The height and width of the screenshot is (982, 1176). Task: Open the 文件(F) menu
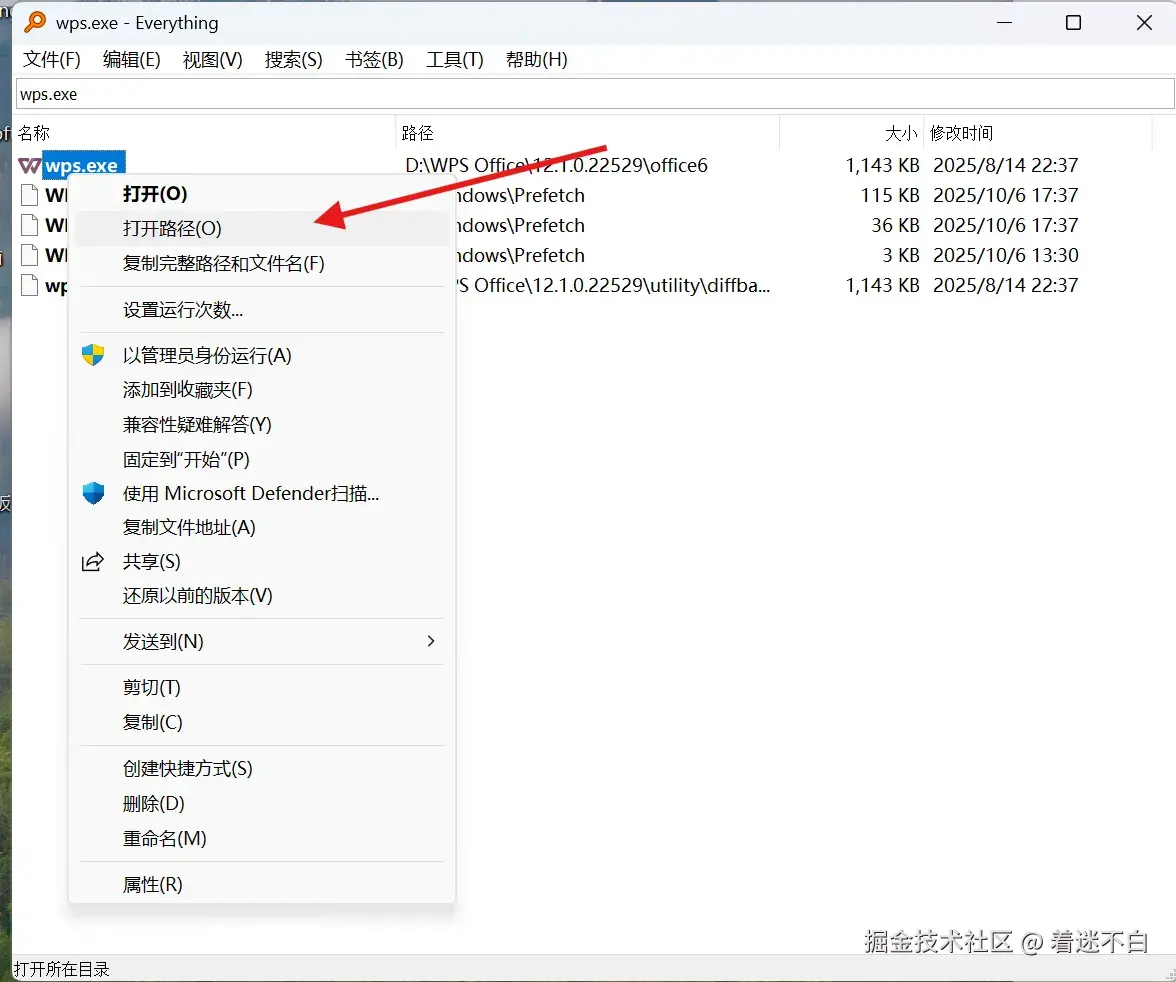coord(52,59)
